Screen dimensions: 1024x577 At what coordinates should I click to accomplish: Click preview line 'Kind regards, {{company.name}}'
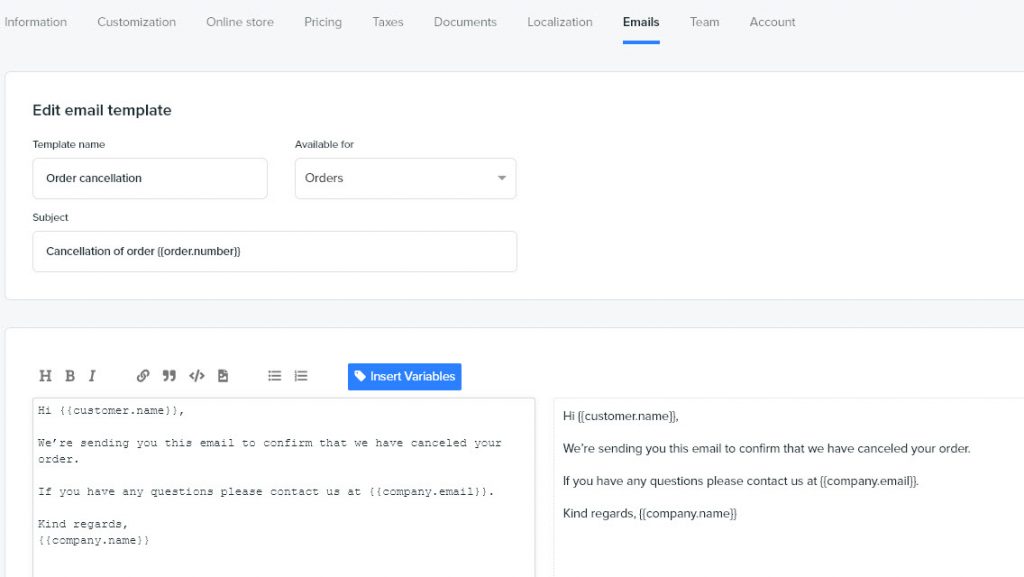pyautogui.click(x=650, y=514)
